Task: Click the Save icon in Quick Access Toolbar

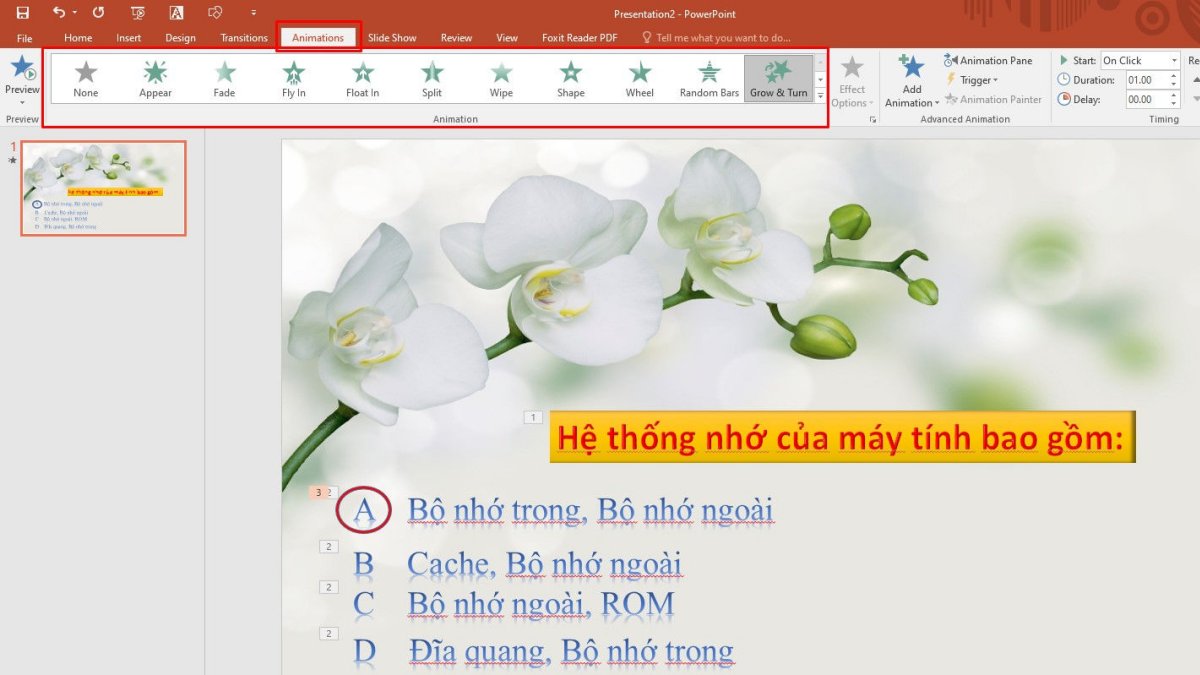Action: click(21, 13)
